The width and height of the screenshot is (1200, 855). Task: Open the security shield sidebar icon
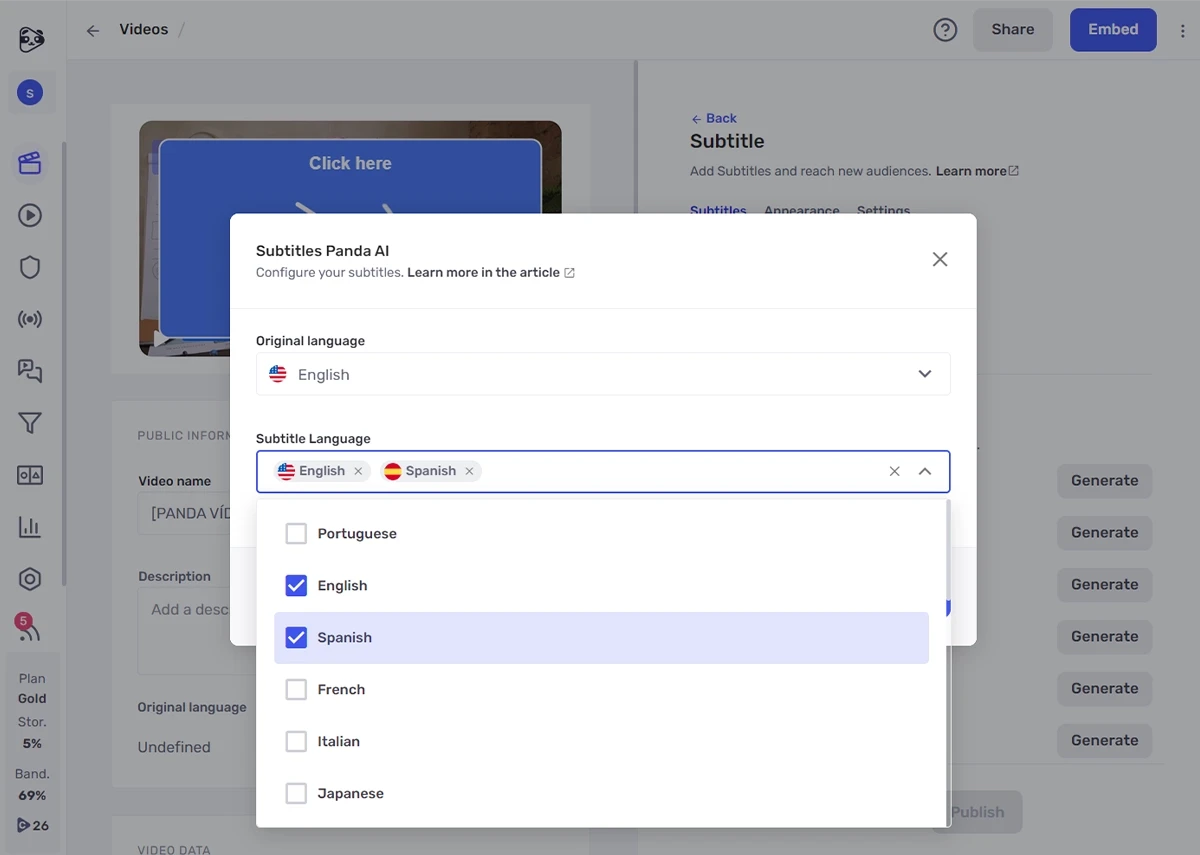[30, 267]
